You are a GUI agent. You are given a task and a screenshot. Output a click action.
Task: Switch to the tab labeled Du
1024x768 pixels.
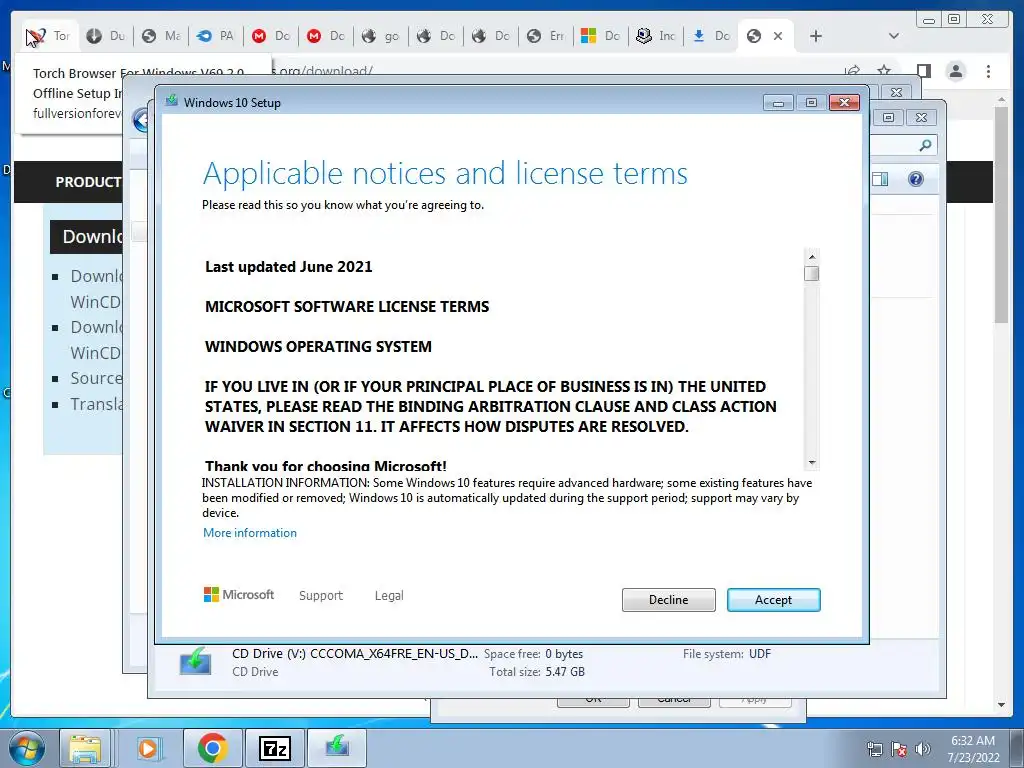(106, 36)
